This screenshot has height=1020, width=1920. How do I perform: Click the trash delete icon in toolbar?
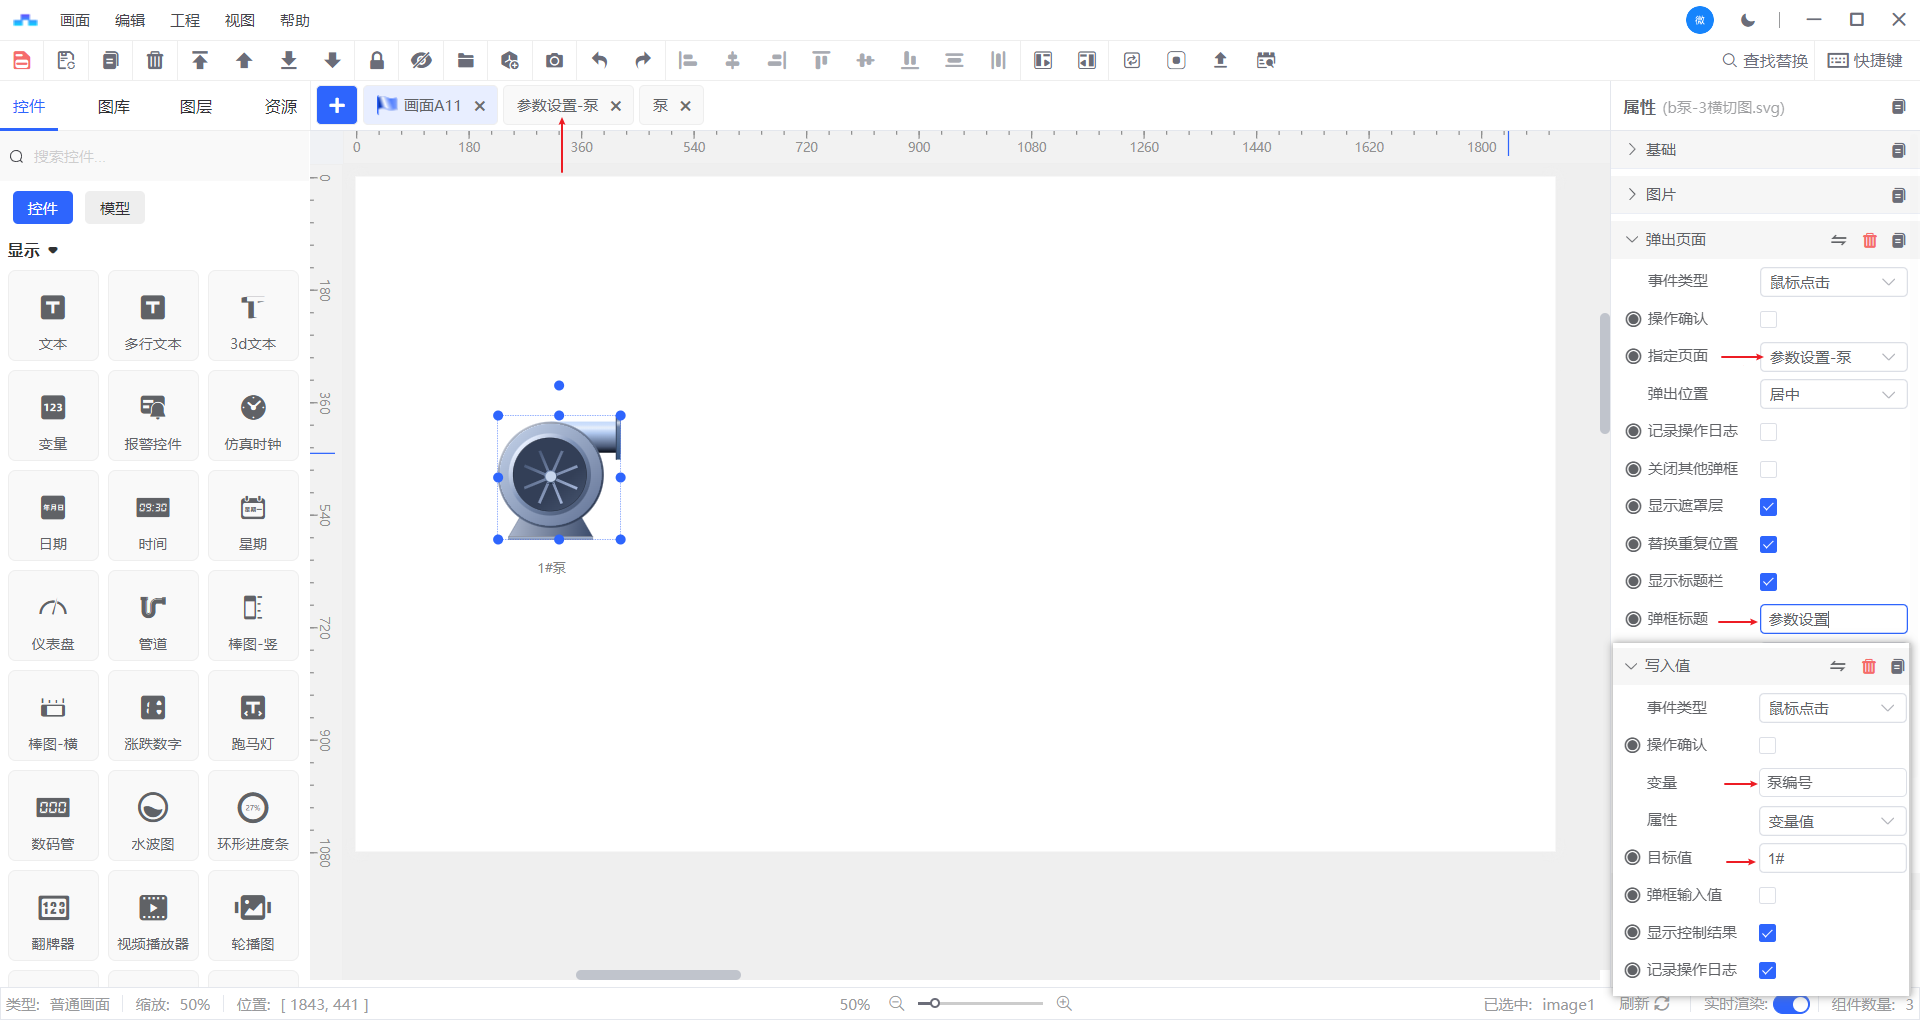click(155, 61)
